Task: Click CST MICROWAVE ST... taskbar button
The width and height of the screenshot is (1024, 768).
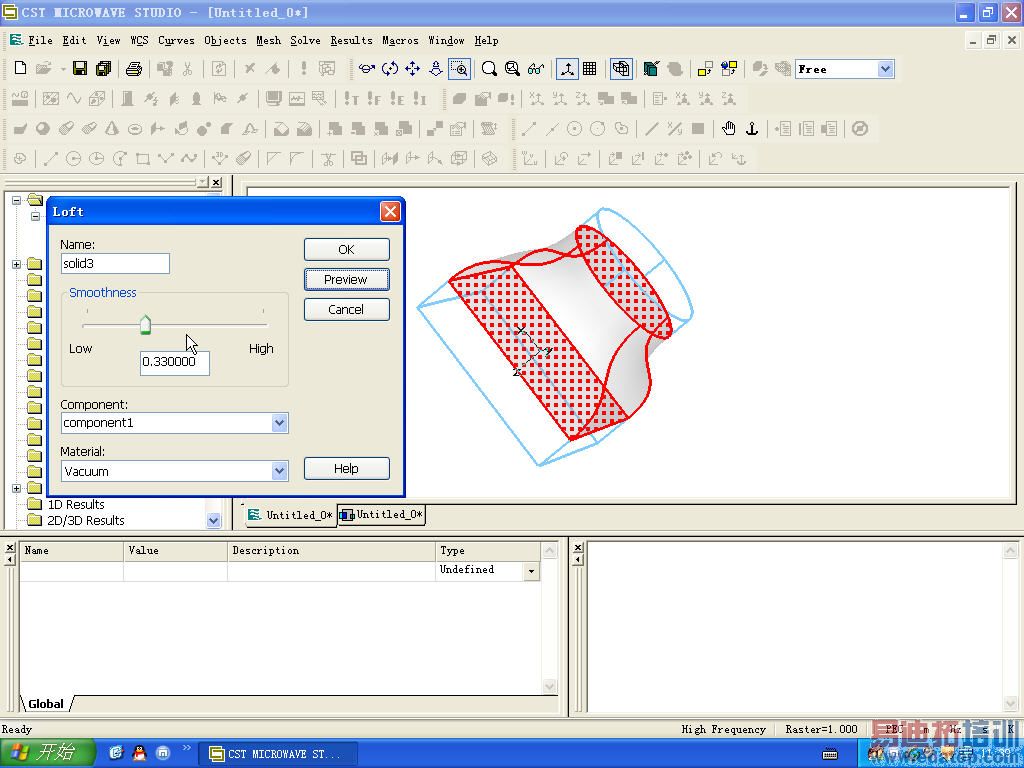Action: 278,754
